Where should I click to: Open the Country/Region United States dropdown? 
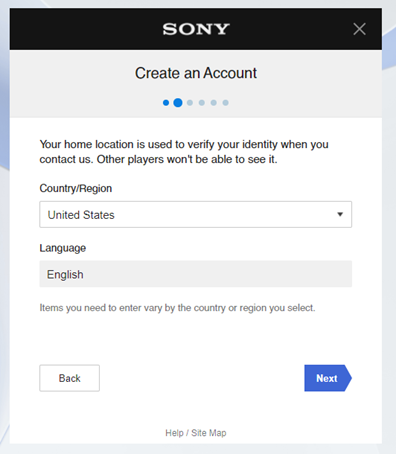[x=196, y=214]
